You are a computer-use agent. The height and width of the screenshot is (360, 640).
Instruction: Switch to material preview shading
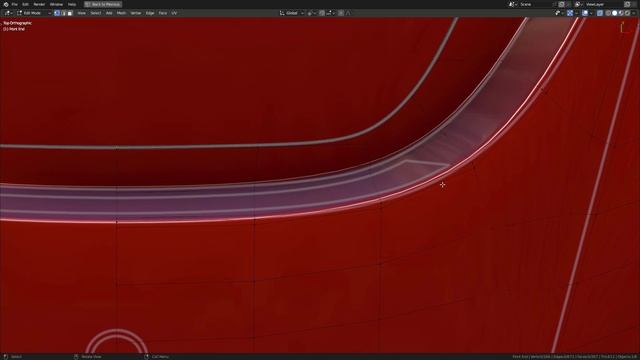coord(621,13)
